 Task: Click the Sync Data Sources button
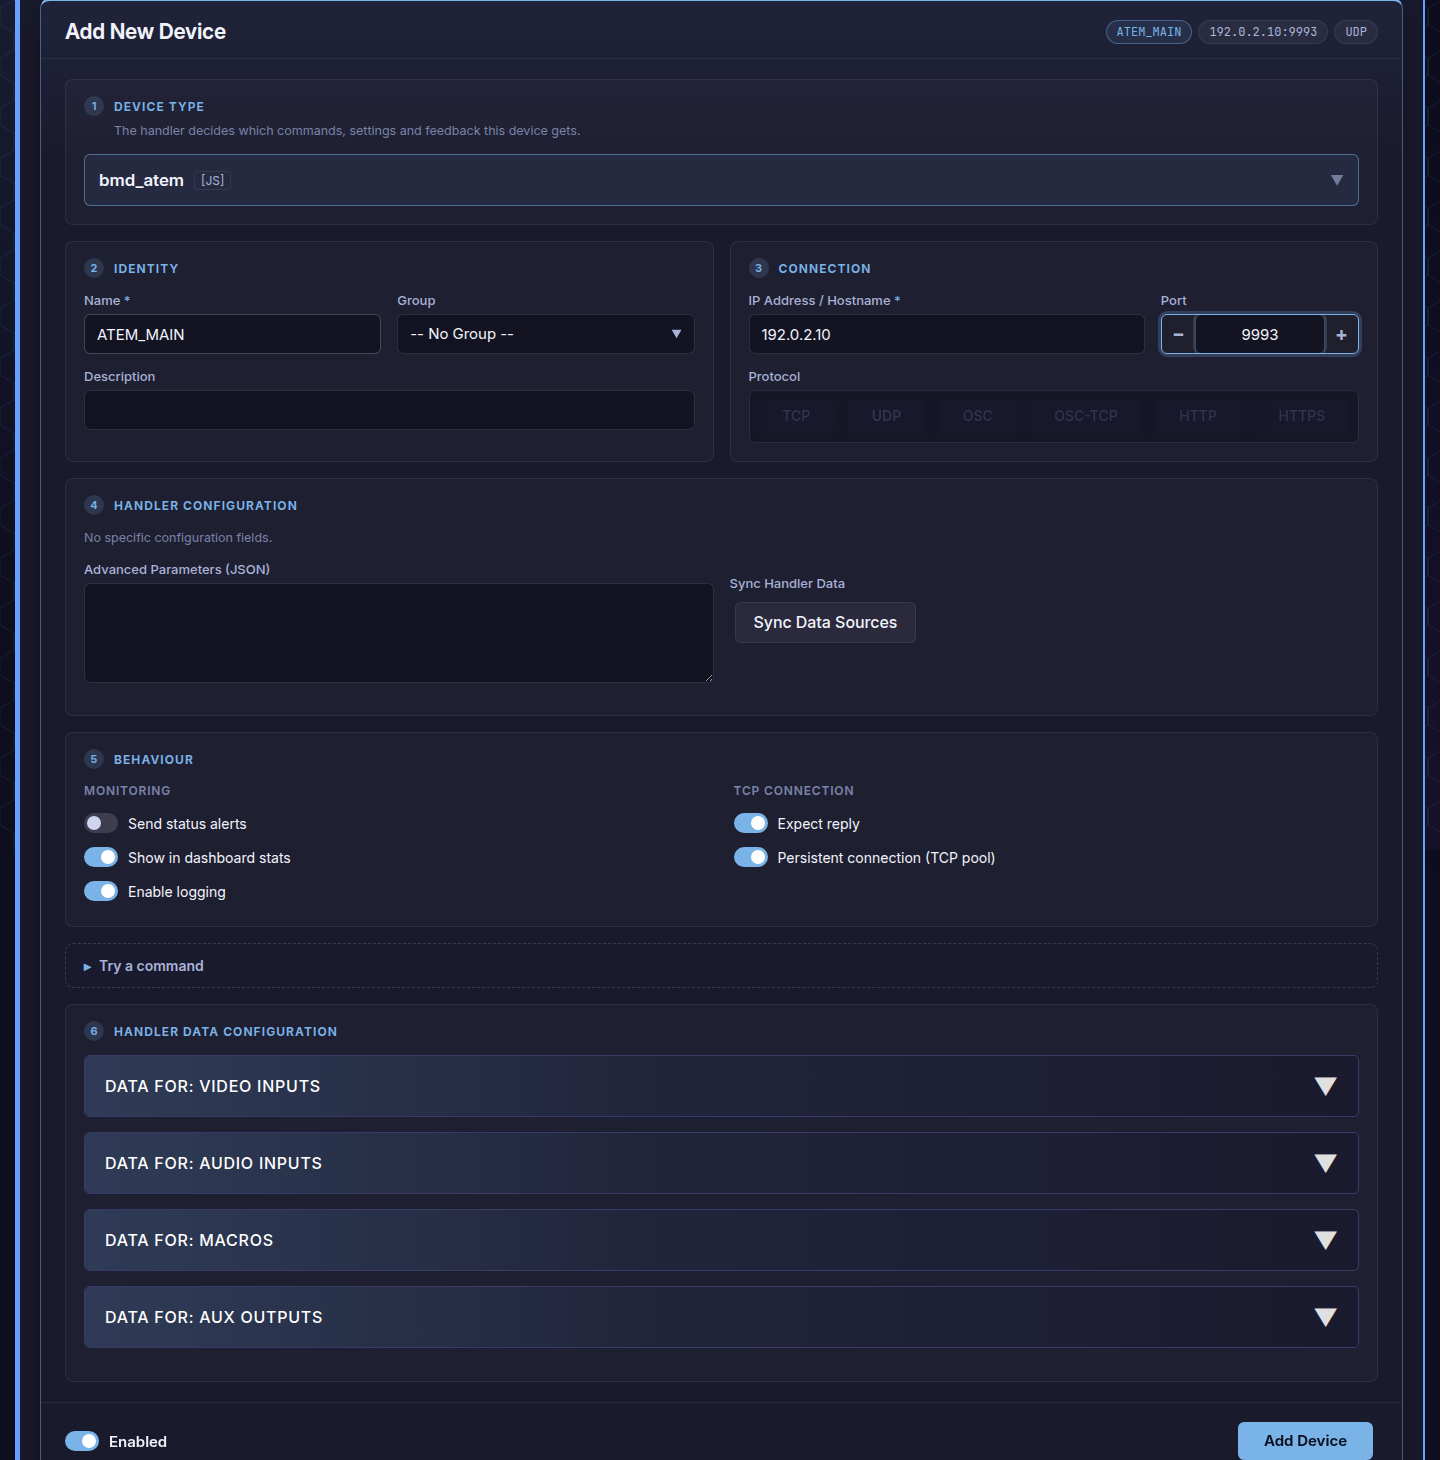pos(825,622)
